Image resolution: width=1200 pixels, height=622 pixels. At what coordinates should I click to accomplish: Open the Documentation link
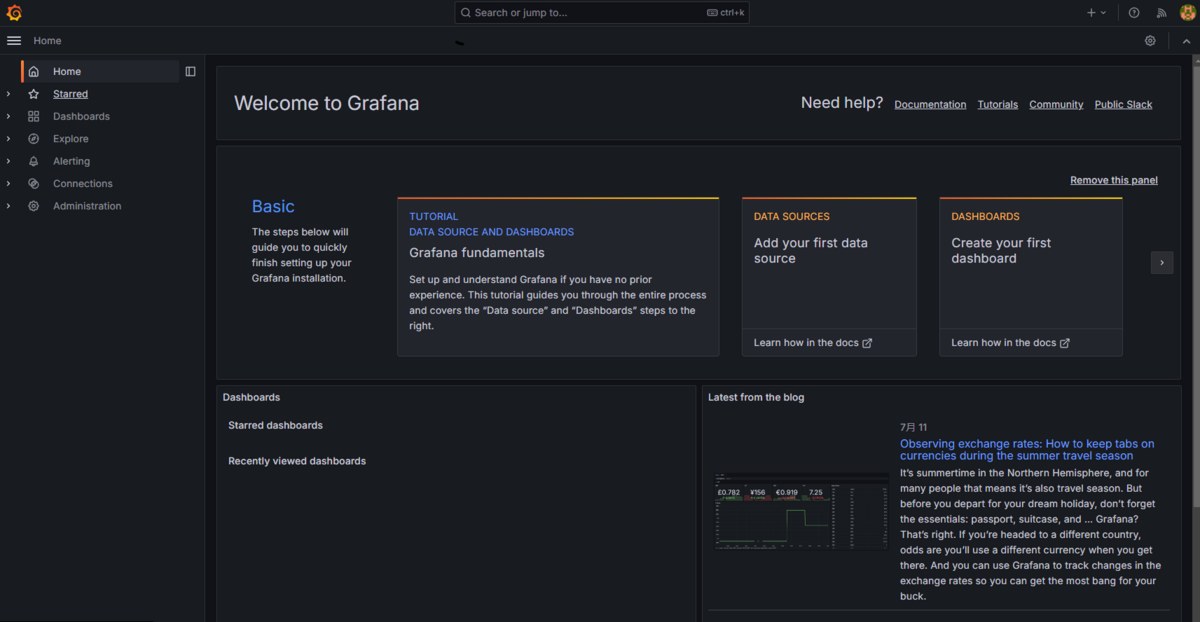[x=930, y=104]
